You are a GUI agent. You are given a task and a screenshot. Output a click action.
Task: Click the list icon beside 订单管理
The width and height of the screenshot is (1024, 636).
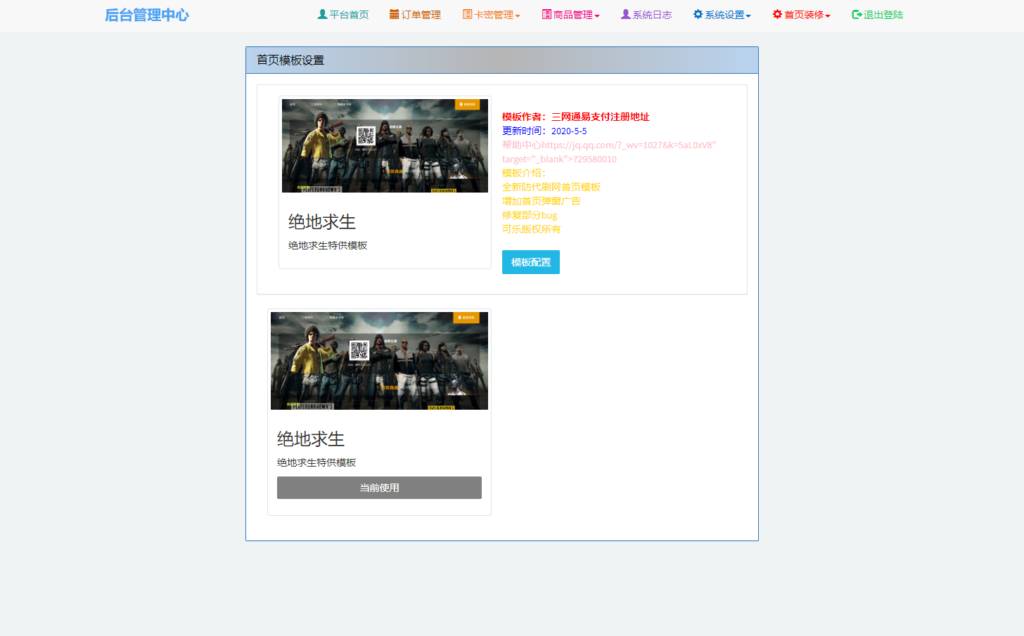pos(394,14)
